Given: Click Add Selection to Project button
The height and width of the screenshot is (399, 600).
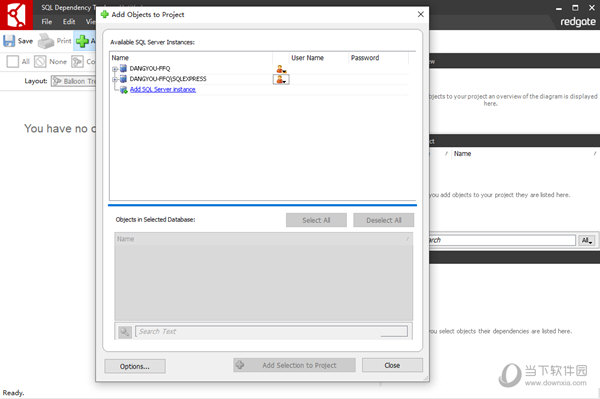Looking at the screenshot, I should [294, 365].
